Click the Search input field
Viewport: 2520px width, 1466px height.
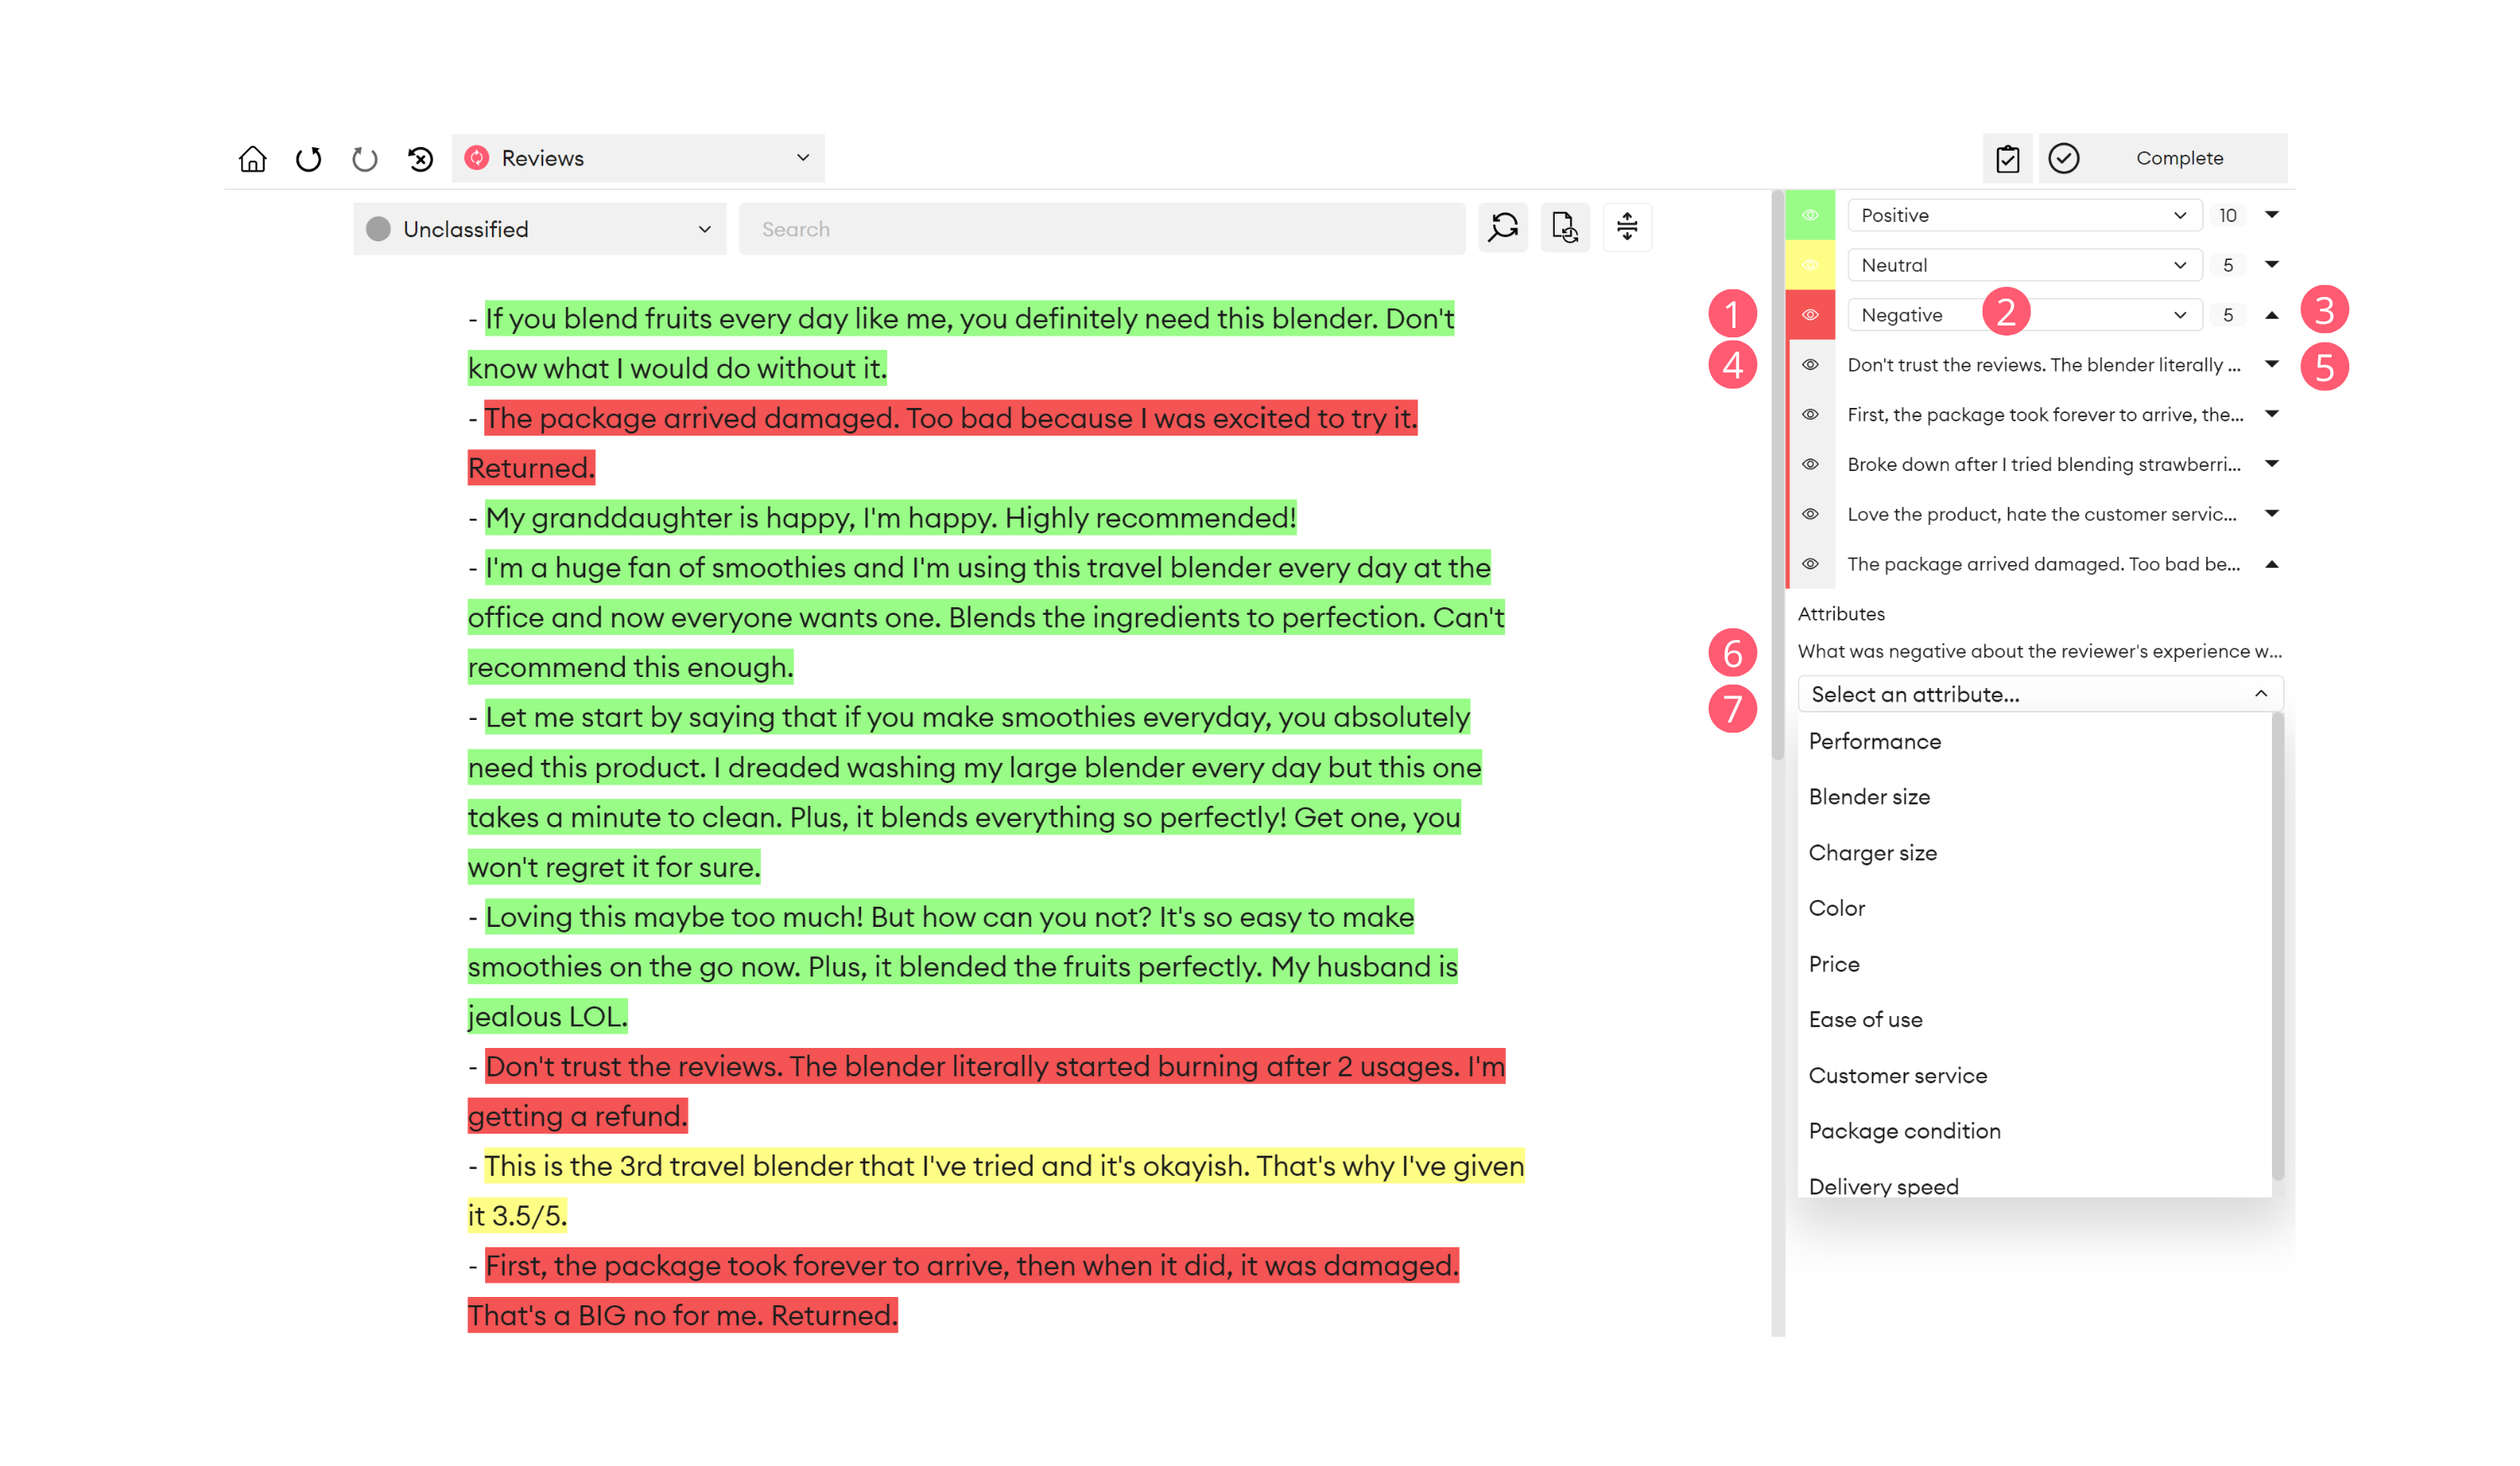pos(1102,229)
